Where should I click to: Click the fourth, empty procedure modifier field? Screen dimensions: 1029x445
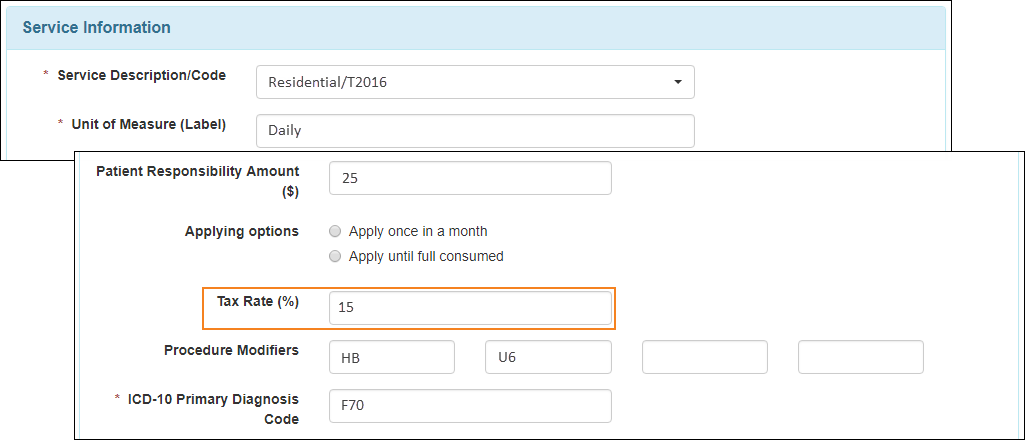[861, 357]
